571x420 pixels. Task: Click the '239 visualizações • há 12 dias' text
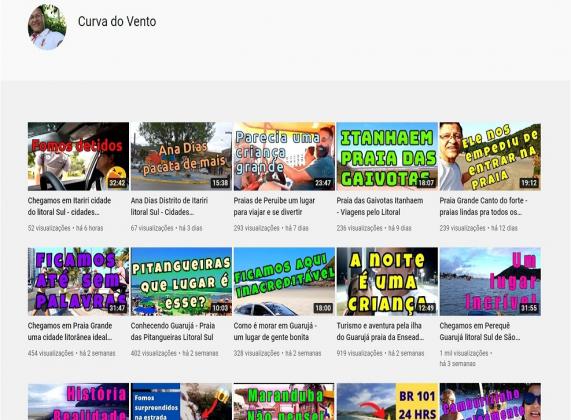tap(479, 228)
